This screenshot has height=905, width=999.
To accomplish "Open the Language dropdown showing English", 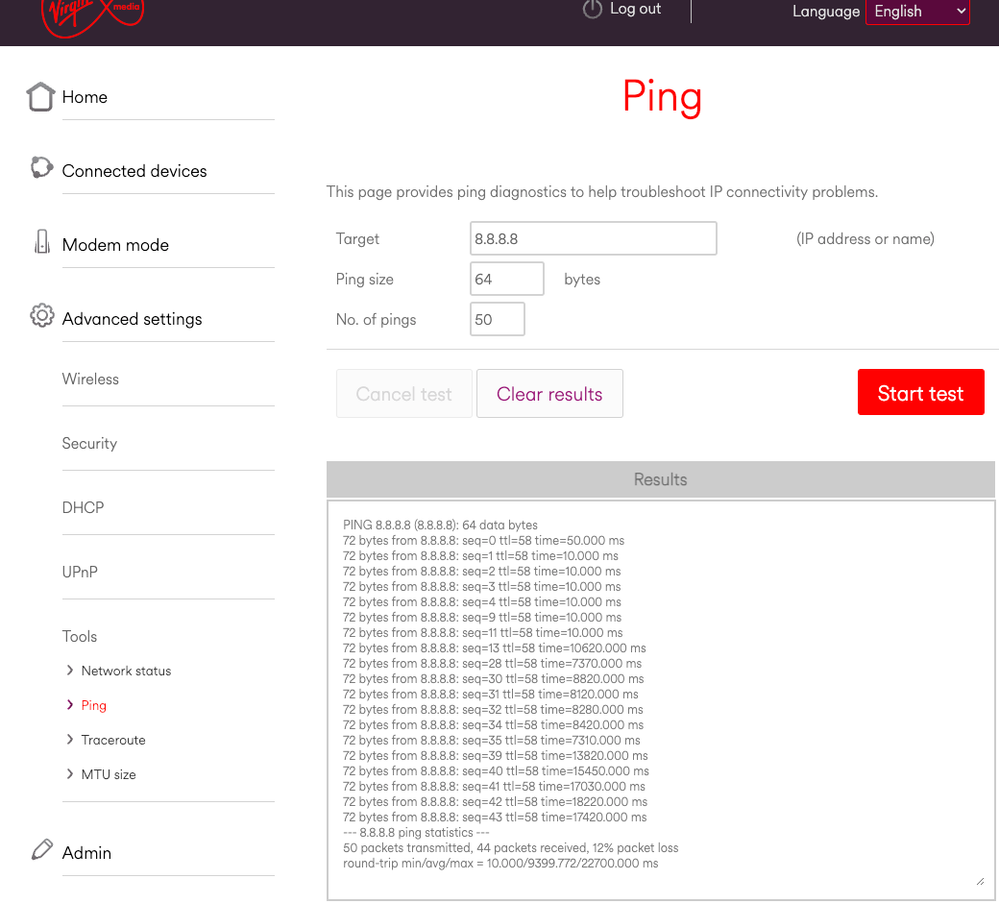I will 917,11.
